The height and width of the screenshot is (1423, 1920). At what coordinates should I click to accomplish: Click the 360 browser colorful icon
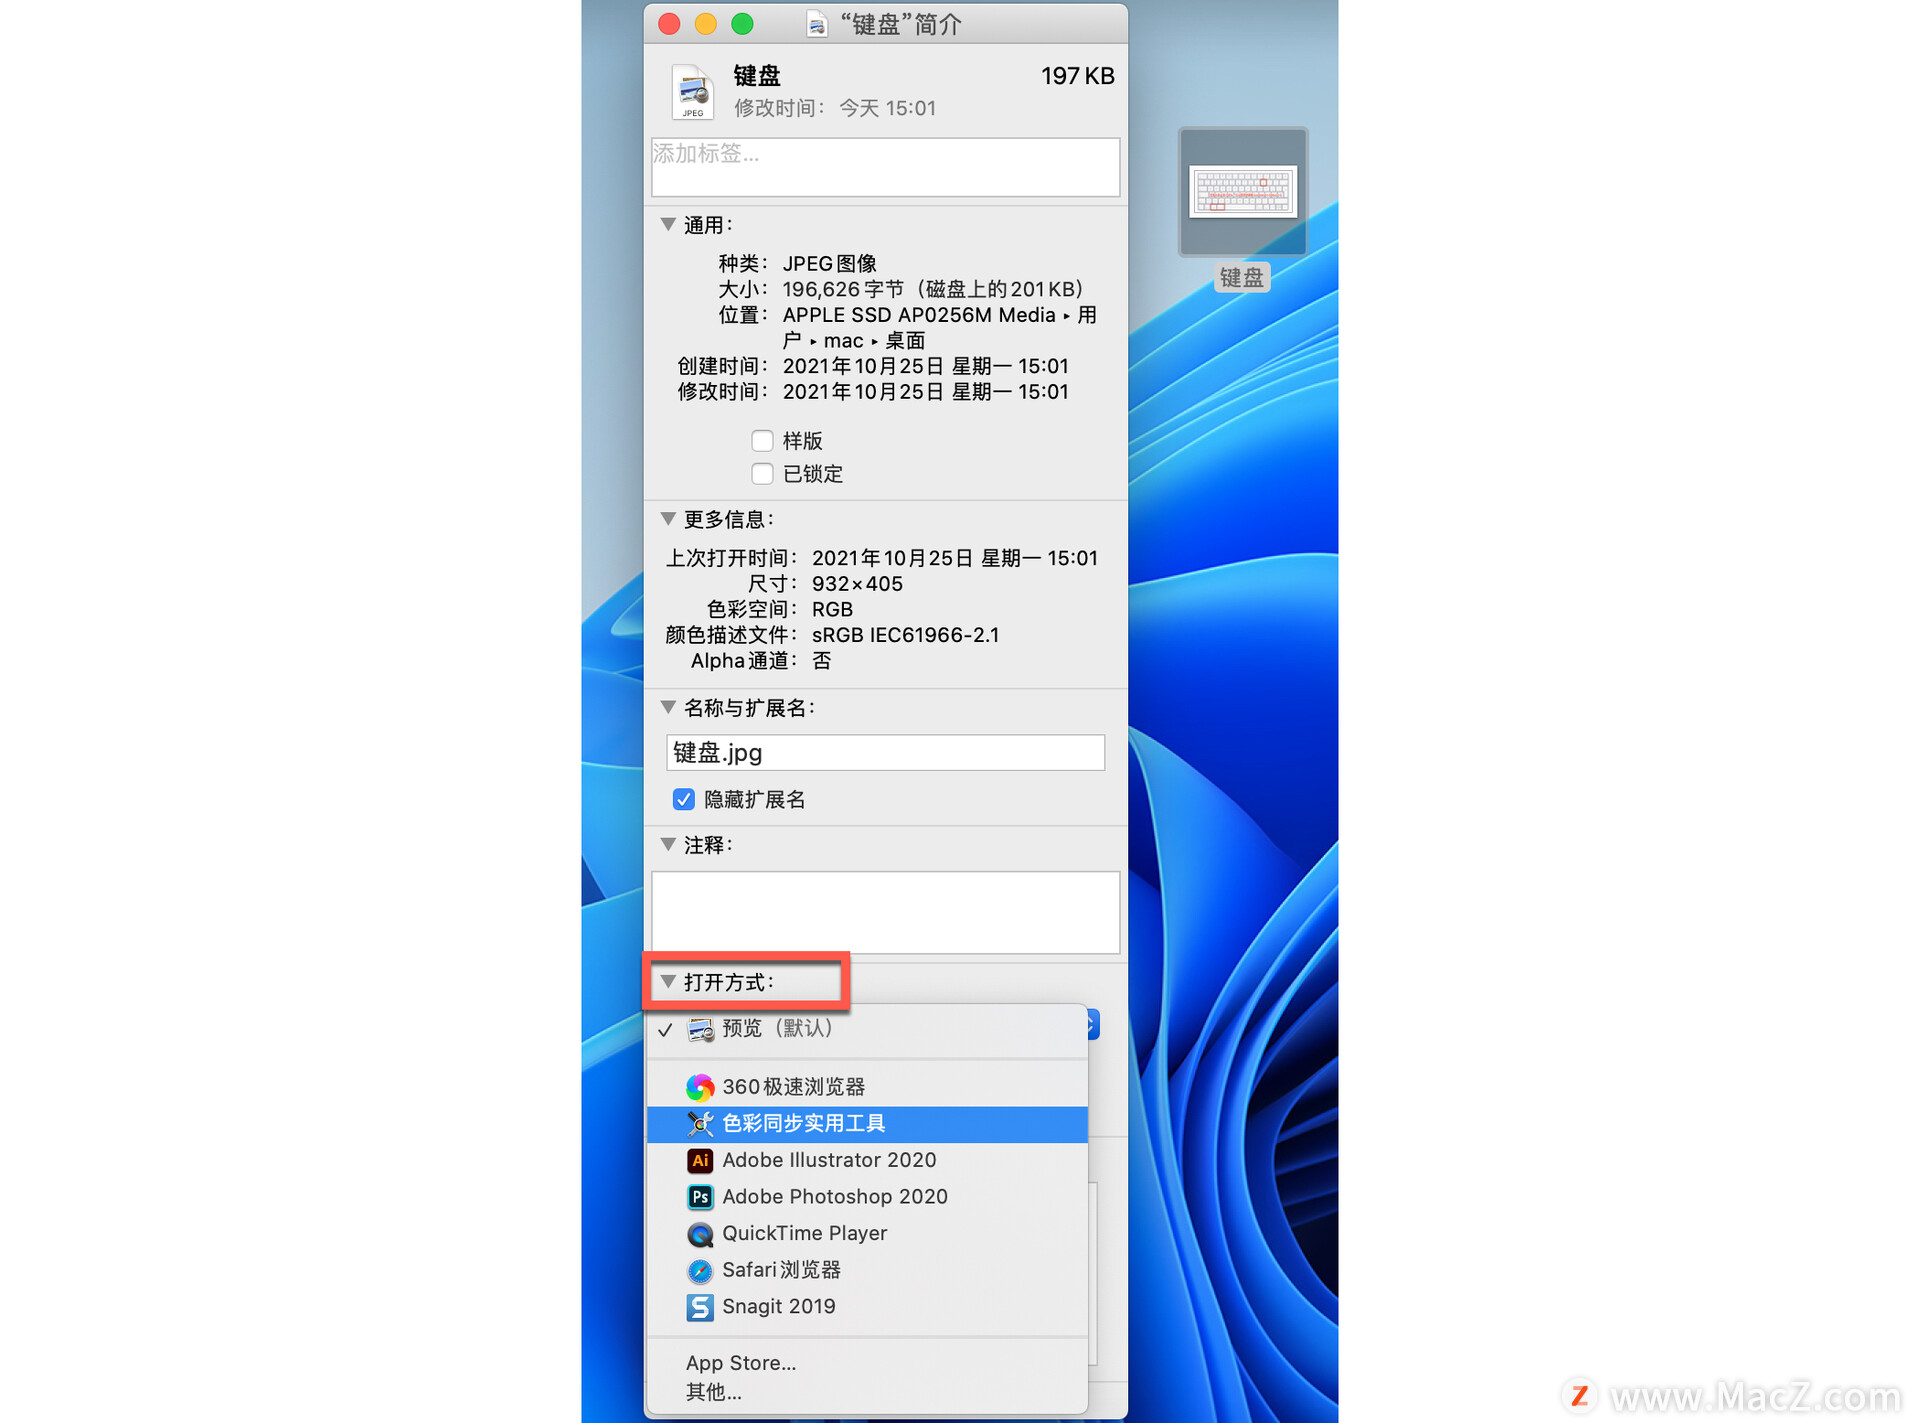coord(700,1087)
